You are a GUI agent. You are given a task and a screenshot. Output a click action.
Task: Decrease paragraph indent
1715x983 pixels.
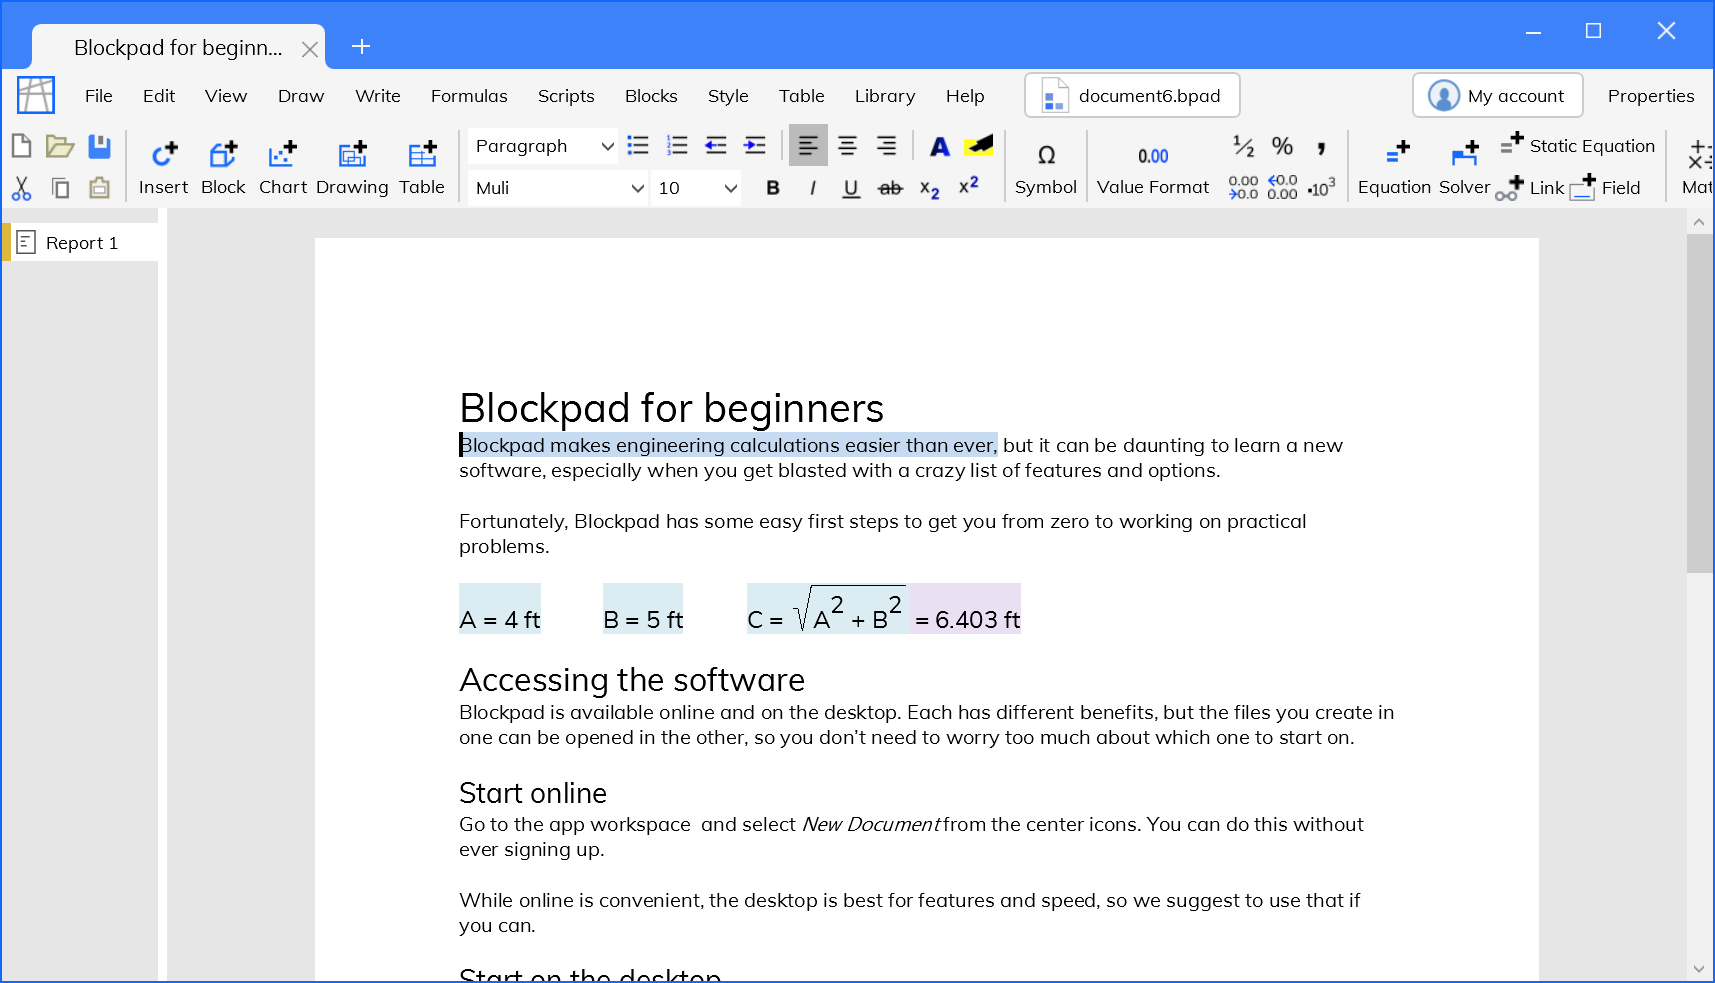click(x=716, y=146)
